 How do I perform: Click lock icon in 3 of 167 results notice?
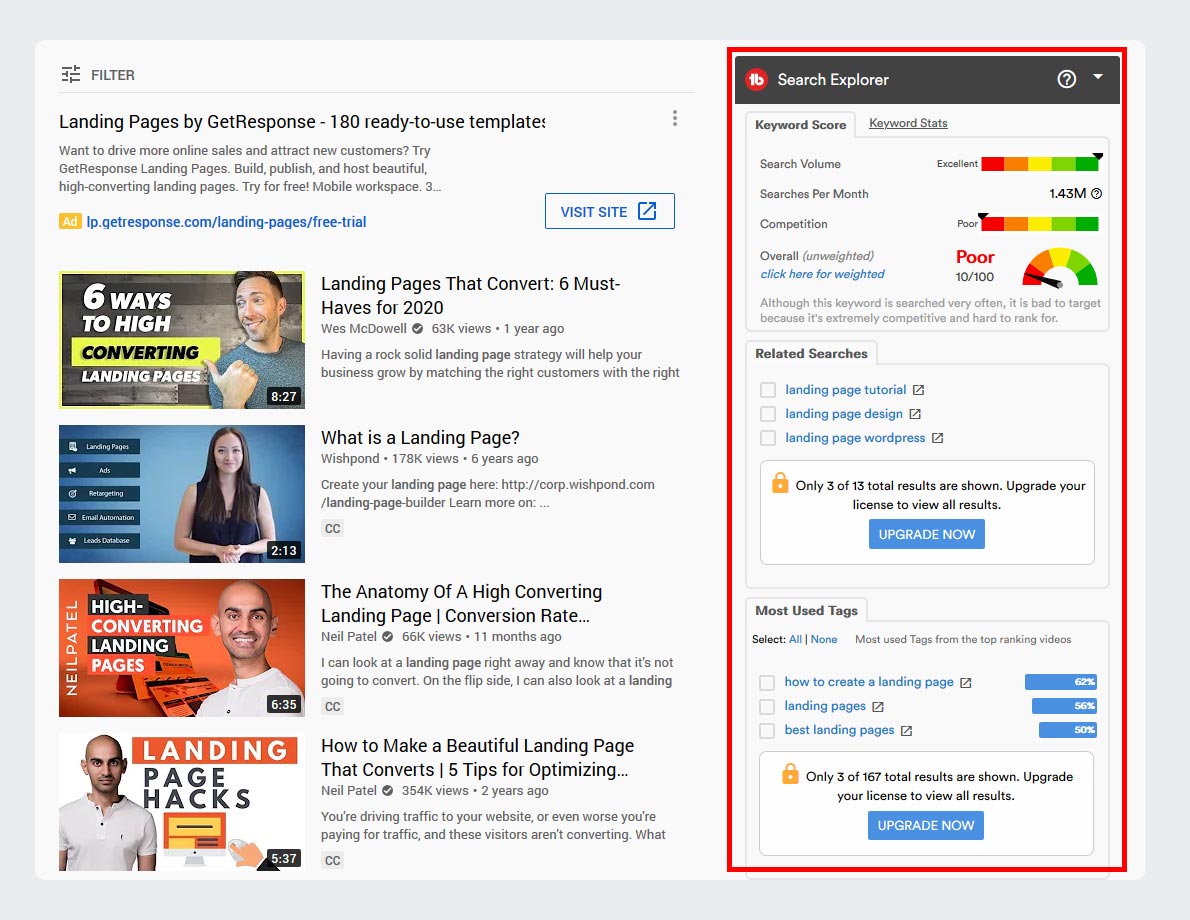790,773
